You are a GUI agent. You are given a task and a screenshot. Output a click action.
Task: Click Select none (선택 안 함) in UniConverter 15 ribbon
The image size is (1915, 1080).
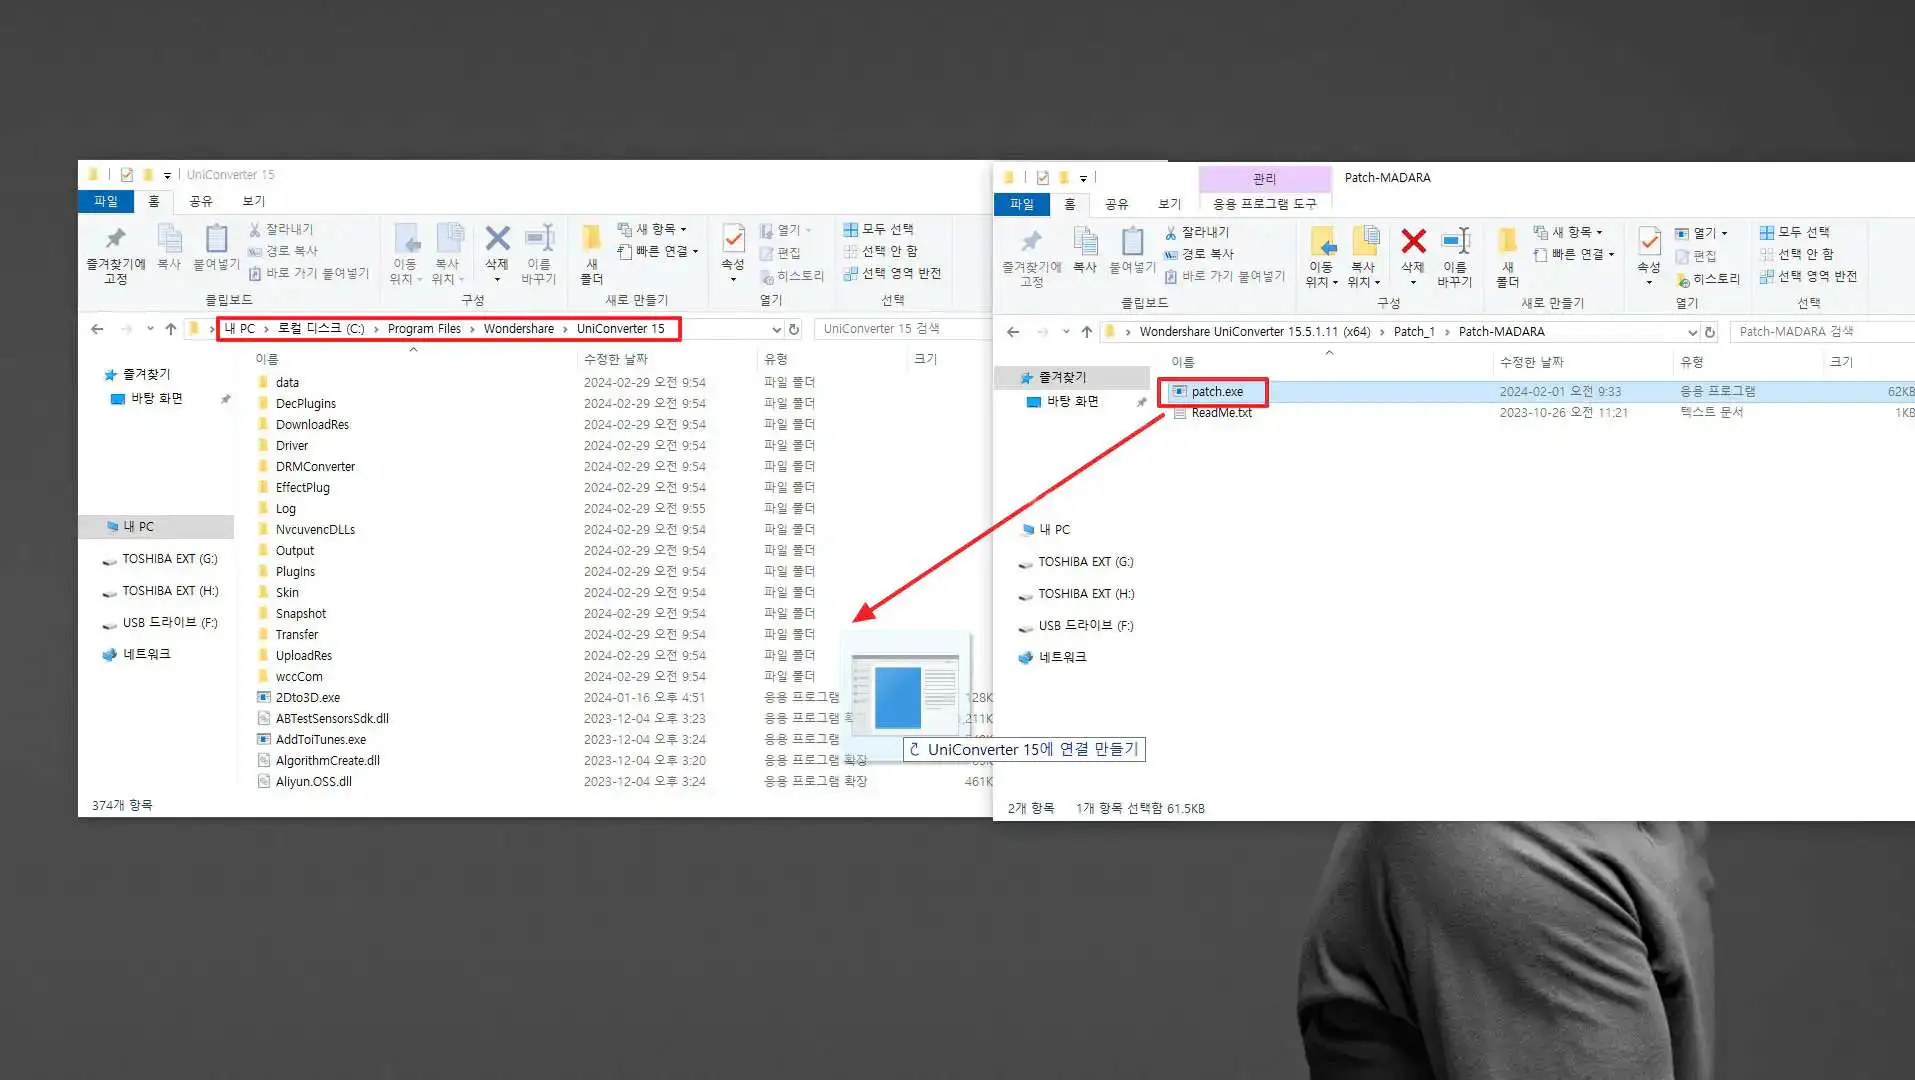coord(880,251)
